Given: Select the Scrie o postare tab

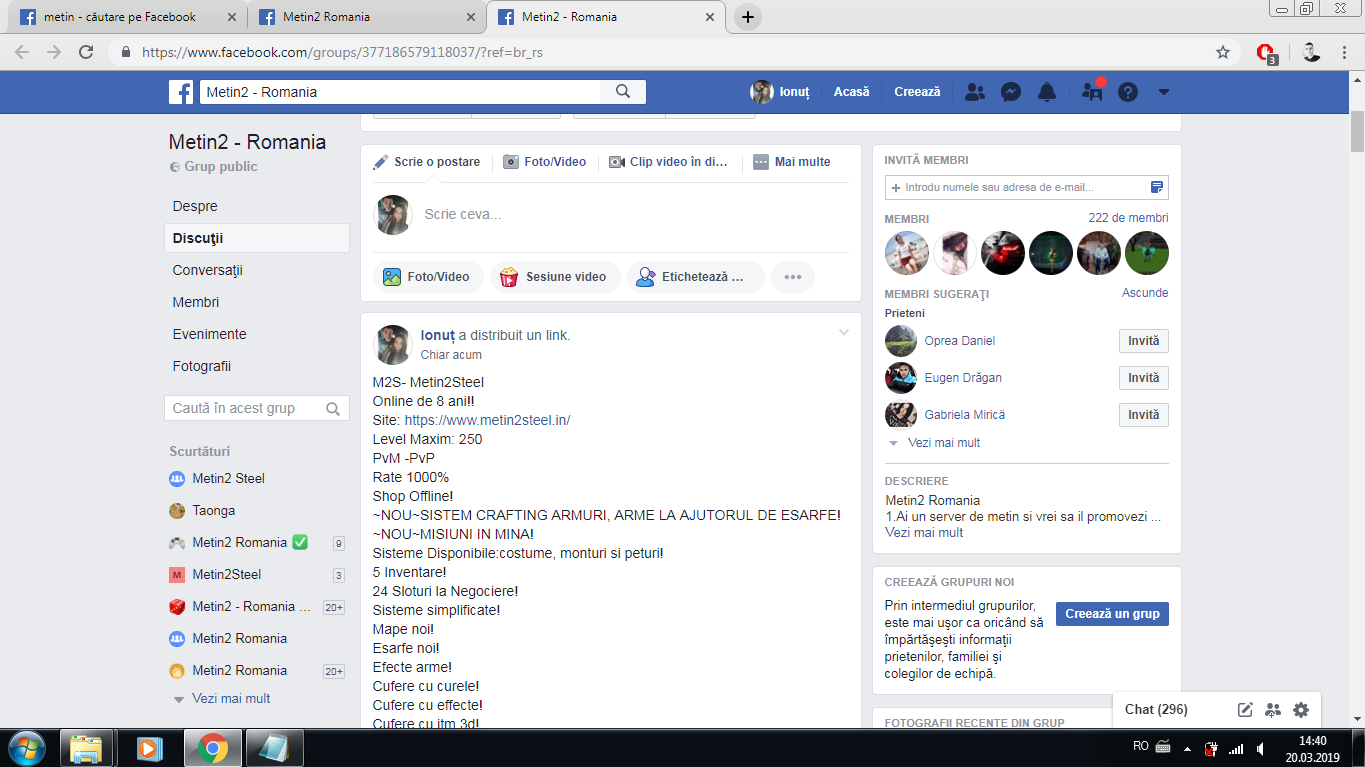Looking at the screenshot, I should pyautogui.click(x=427, y=162).
